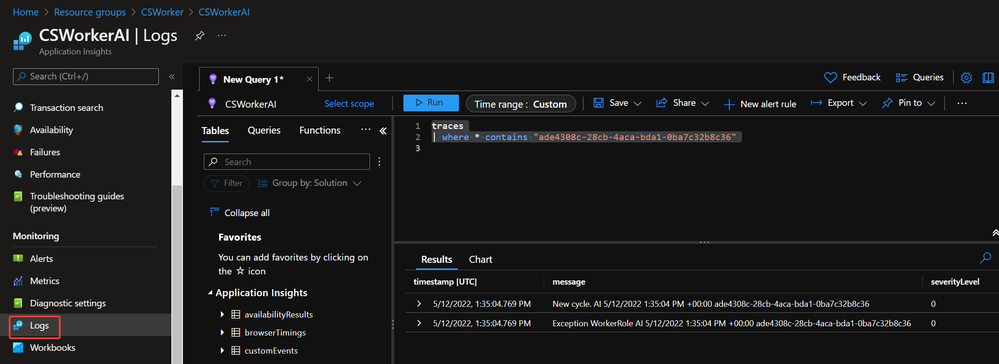Collapse the query editor with the double chevron
Image resolution: width=999 pixels, height=364 pixels.
coord(995,233)
